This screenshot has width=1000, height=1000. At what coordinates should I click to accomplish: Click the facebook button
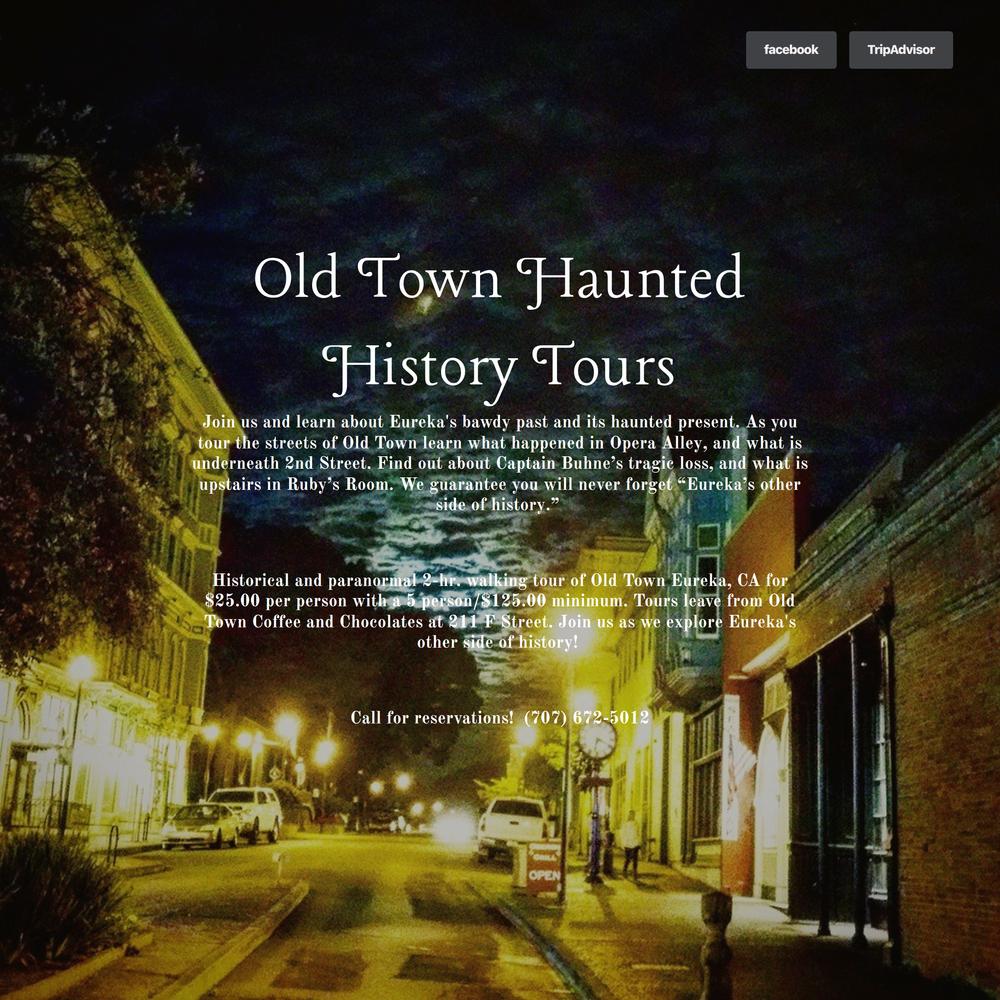pos(790,50)
